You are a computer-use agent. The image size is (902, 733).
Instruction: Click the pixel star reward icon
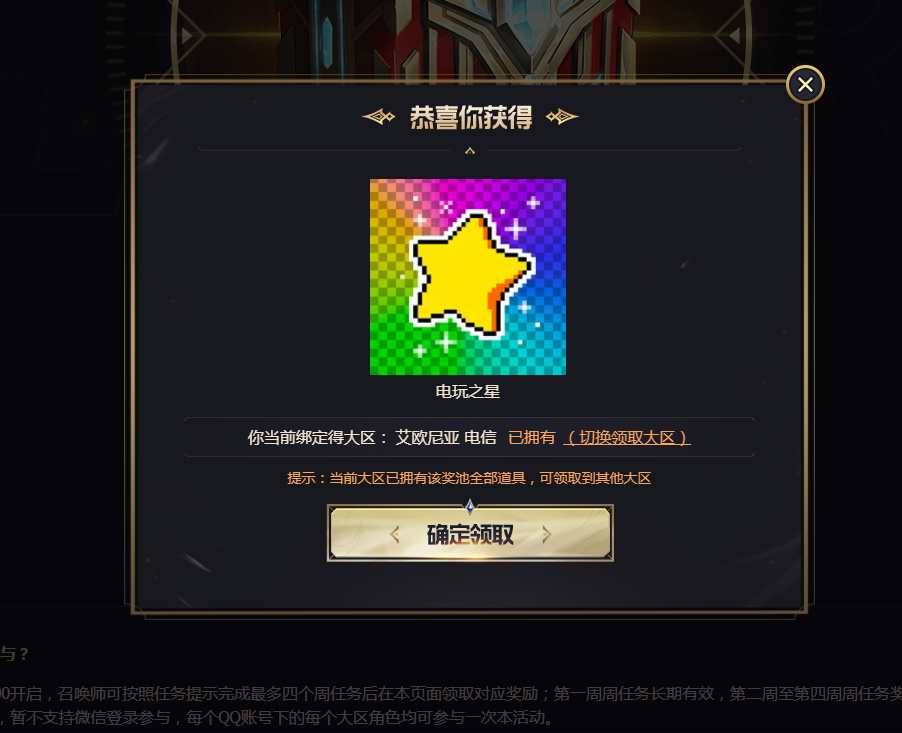tap(468, 277)
